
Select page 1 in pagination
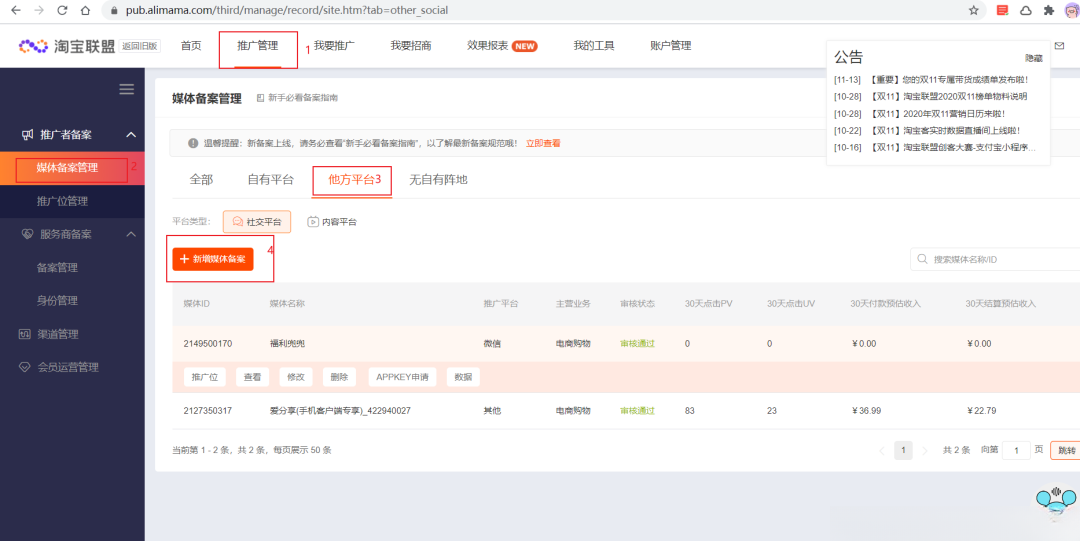click(903, 451)
